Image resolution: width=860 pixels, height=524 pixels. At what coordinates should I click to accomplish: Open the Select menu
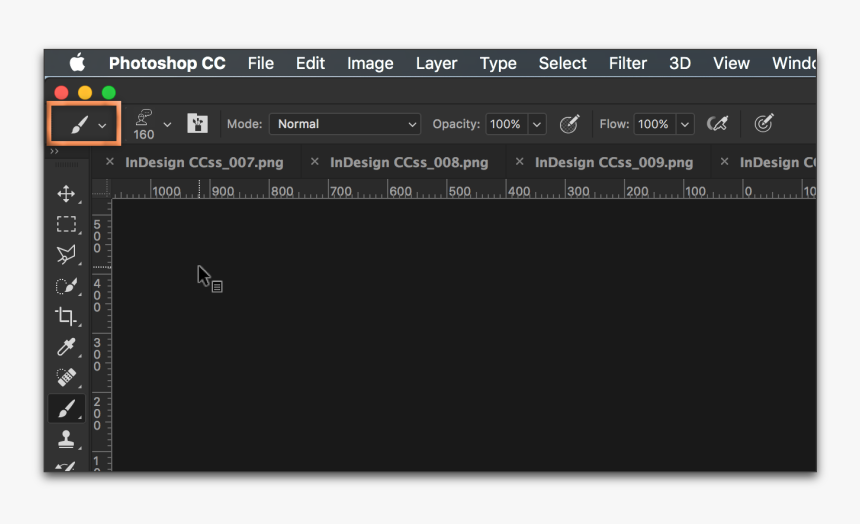click(563, 63)
